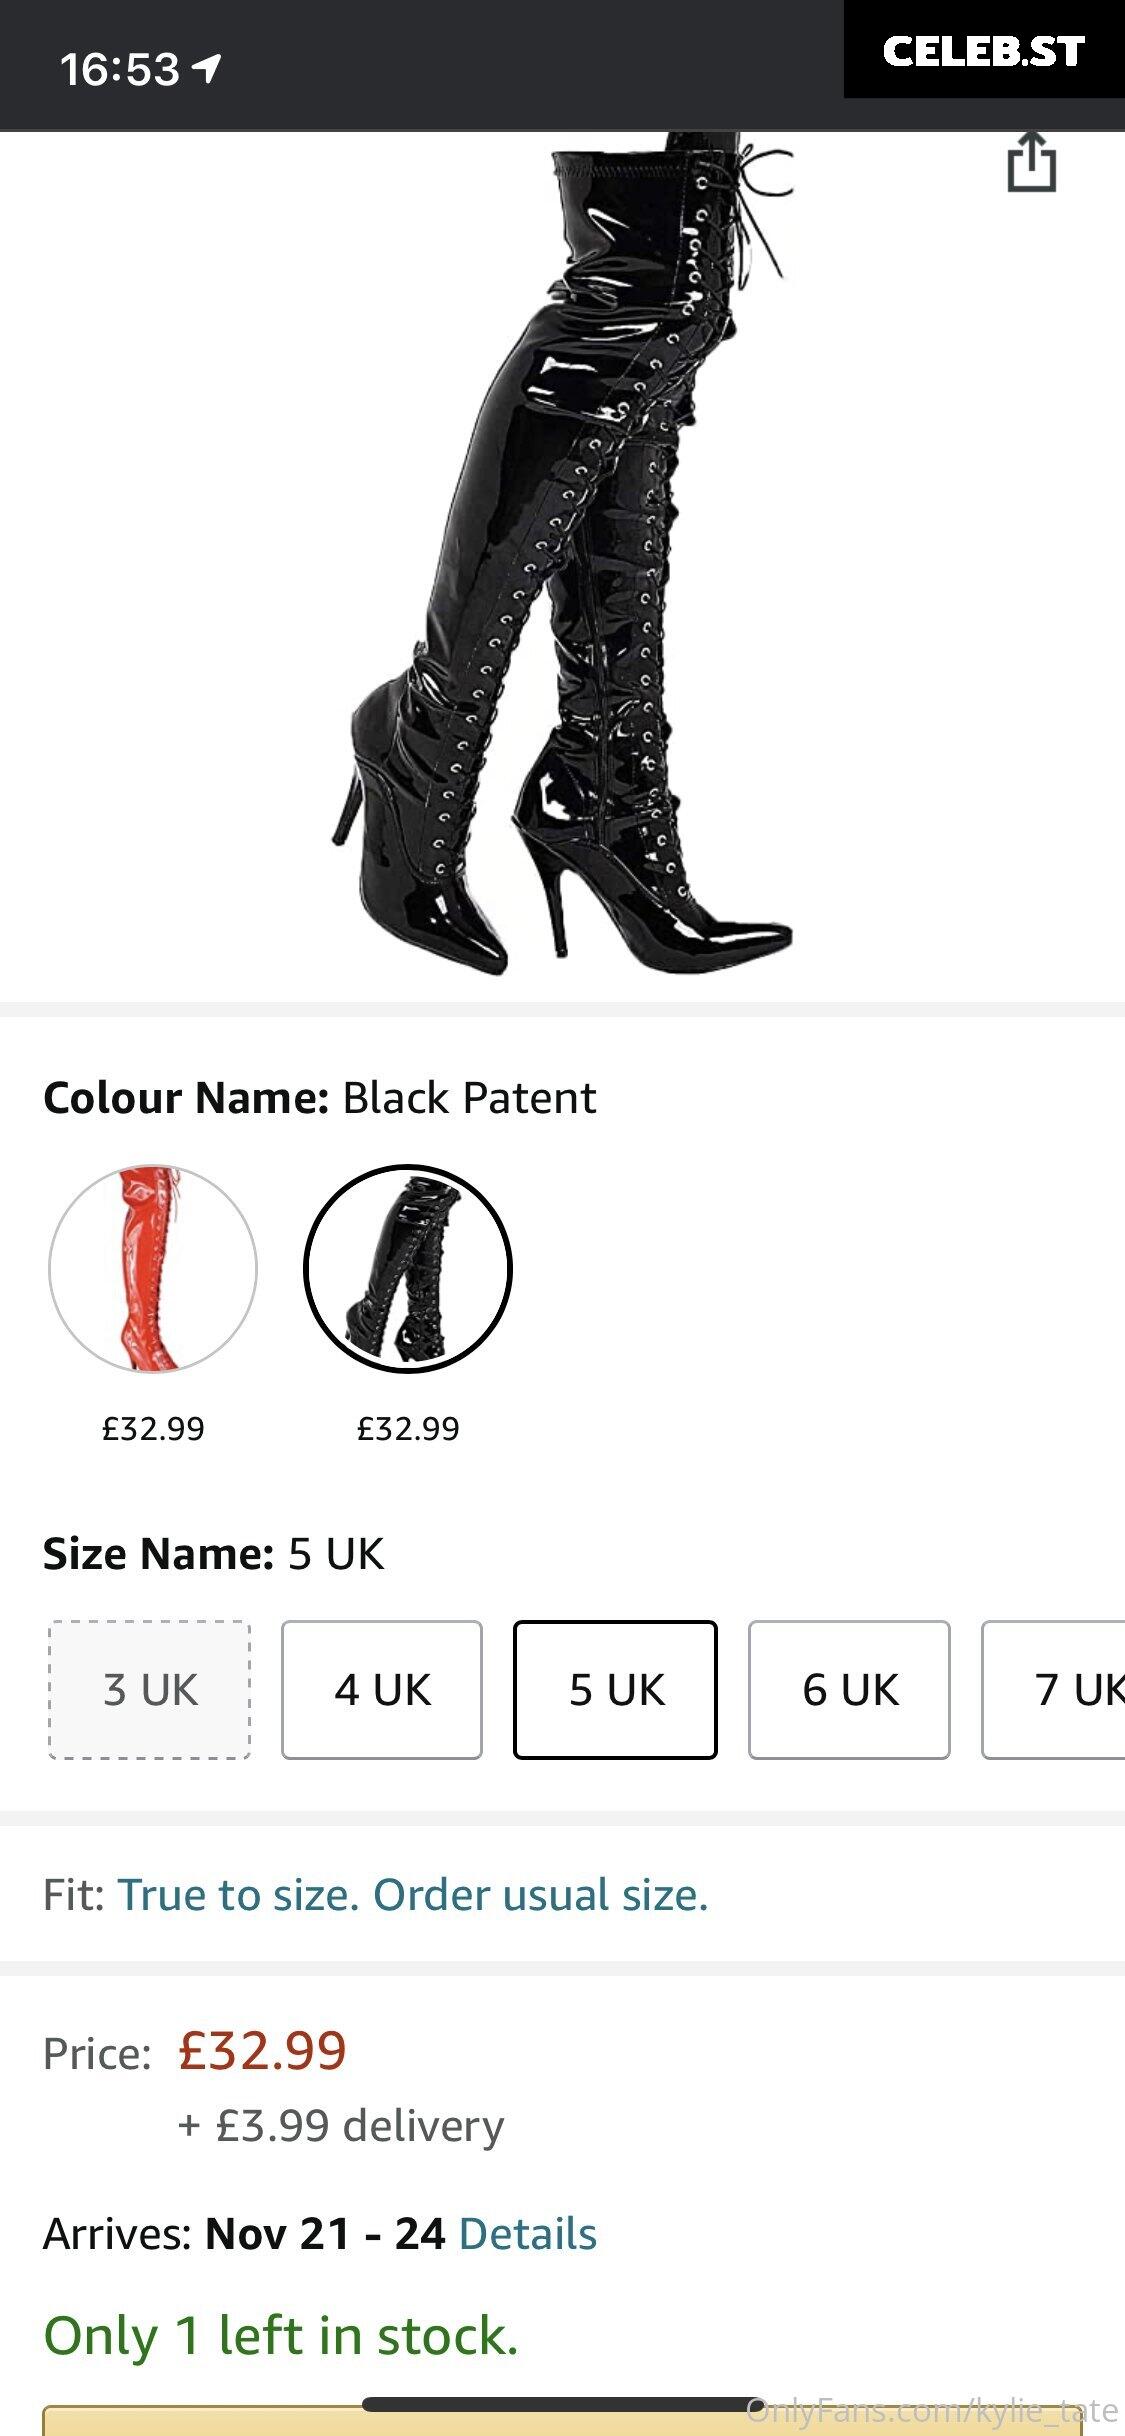Tap the £32.99 price under red swatch

pyautogui.click(x=153, y=1428)
